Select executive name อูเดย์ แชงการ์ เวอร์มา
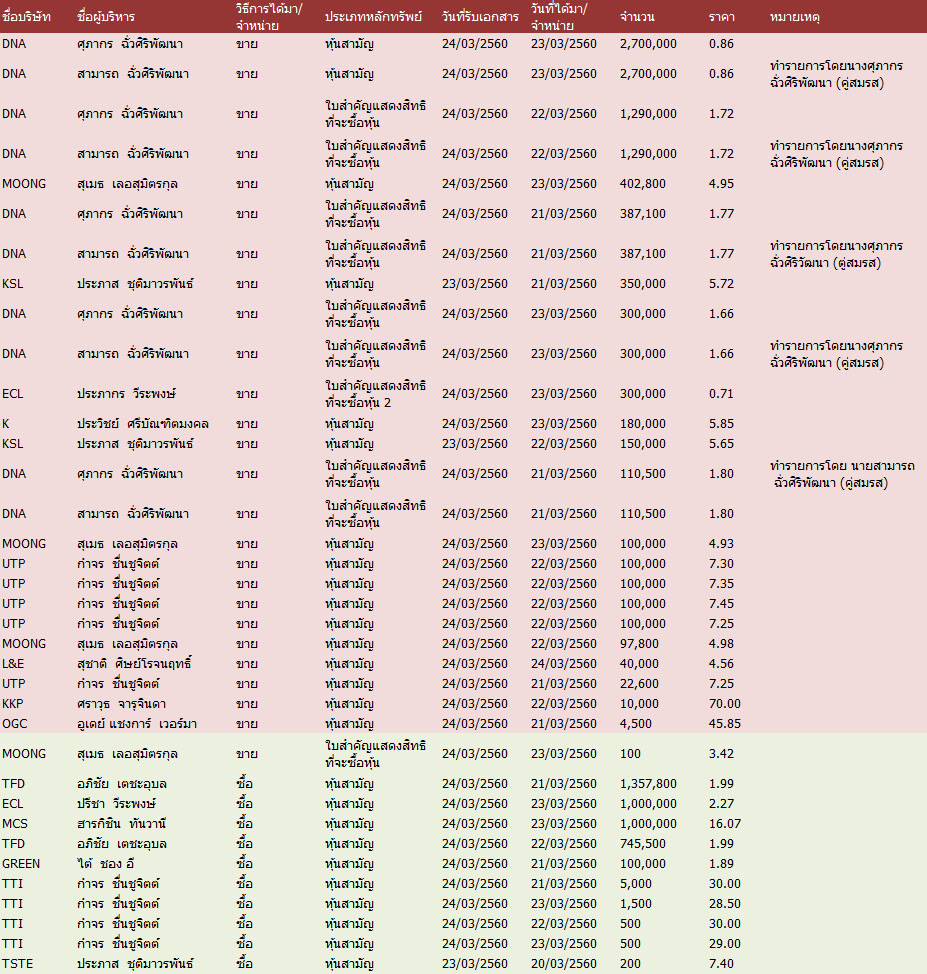The width and height of the screenshot is (927, 974). click(x=137, y=724)
